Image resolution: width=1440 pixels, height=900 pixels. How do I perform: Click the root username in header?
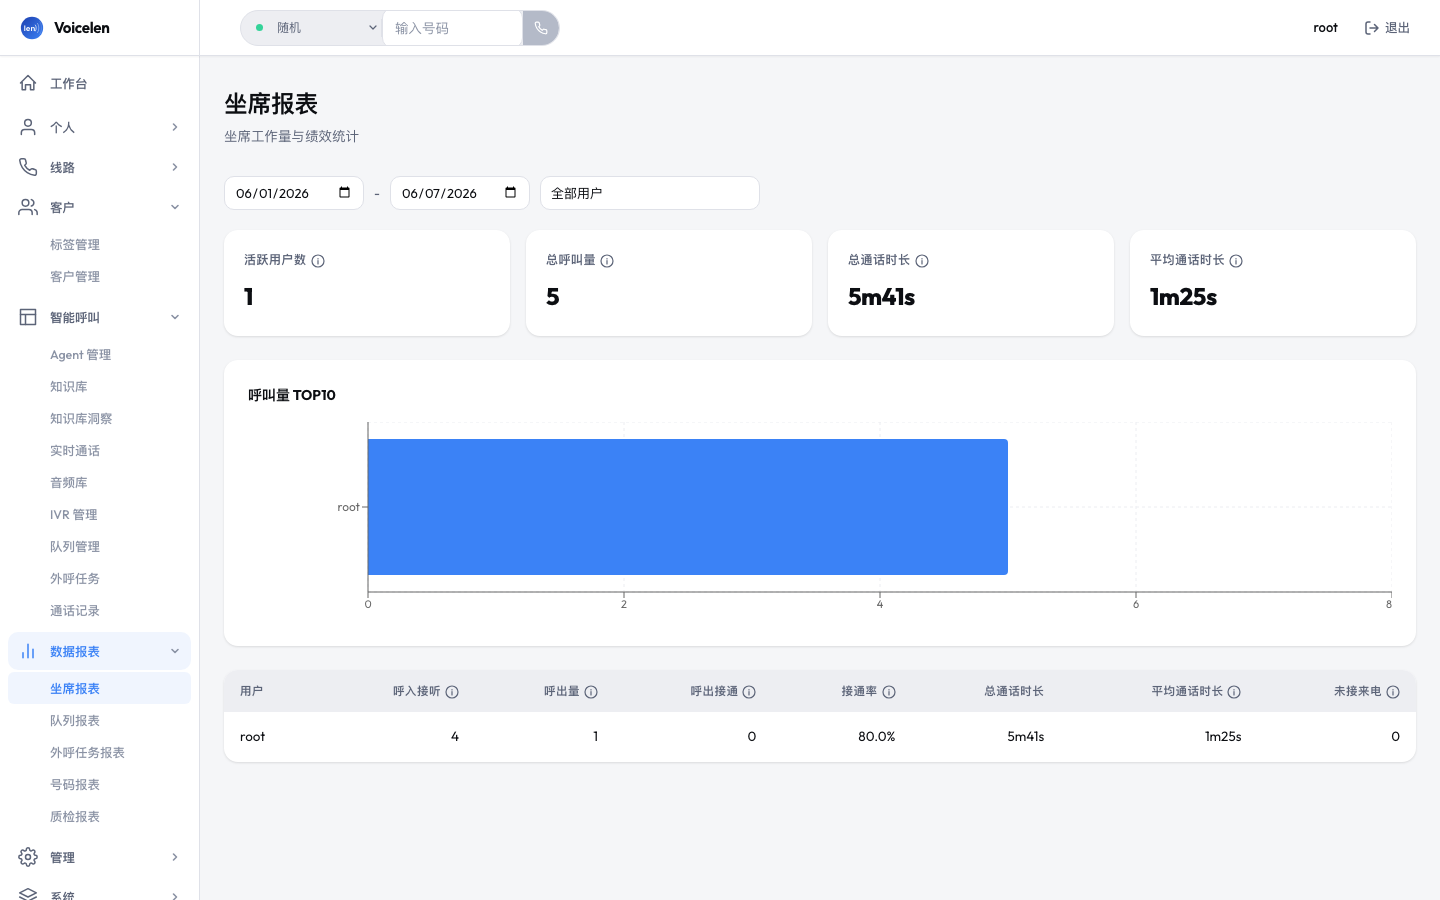pos(1325,28)
